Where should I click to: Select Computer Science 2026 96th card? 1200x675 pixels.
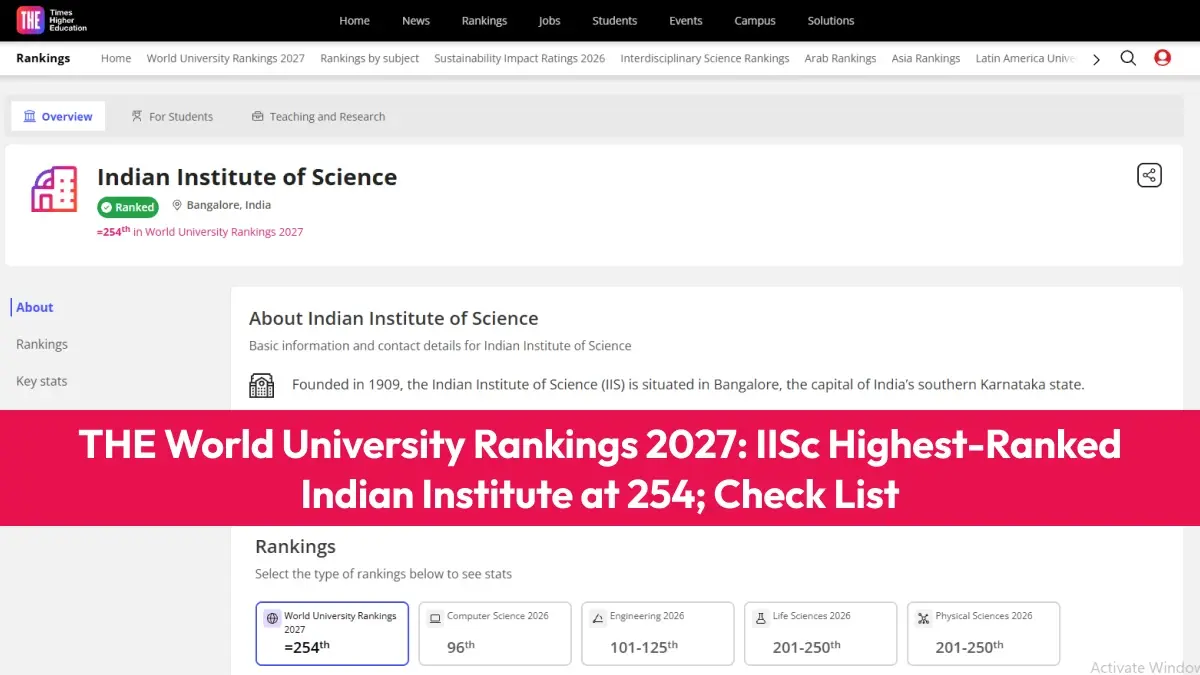tap(495, 633)
